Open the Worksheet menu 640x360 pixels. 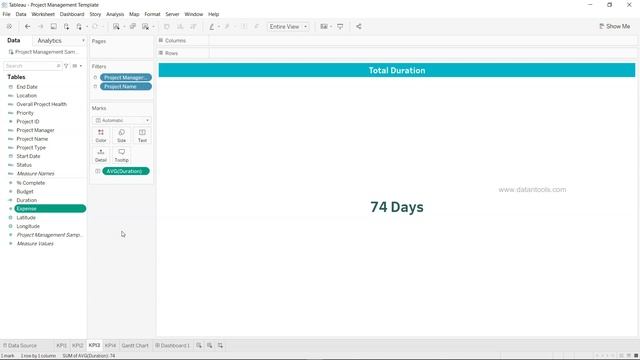(43, 14)
